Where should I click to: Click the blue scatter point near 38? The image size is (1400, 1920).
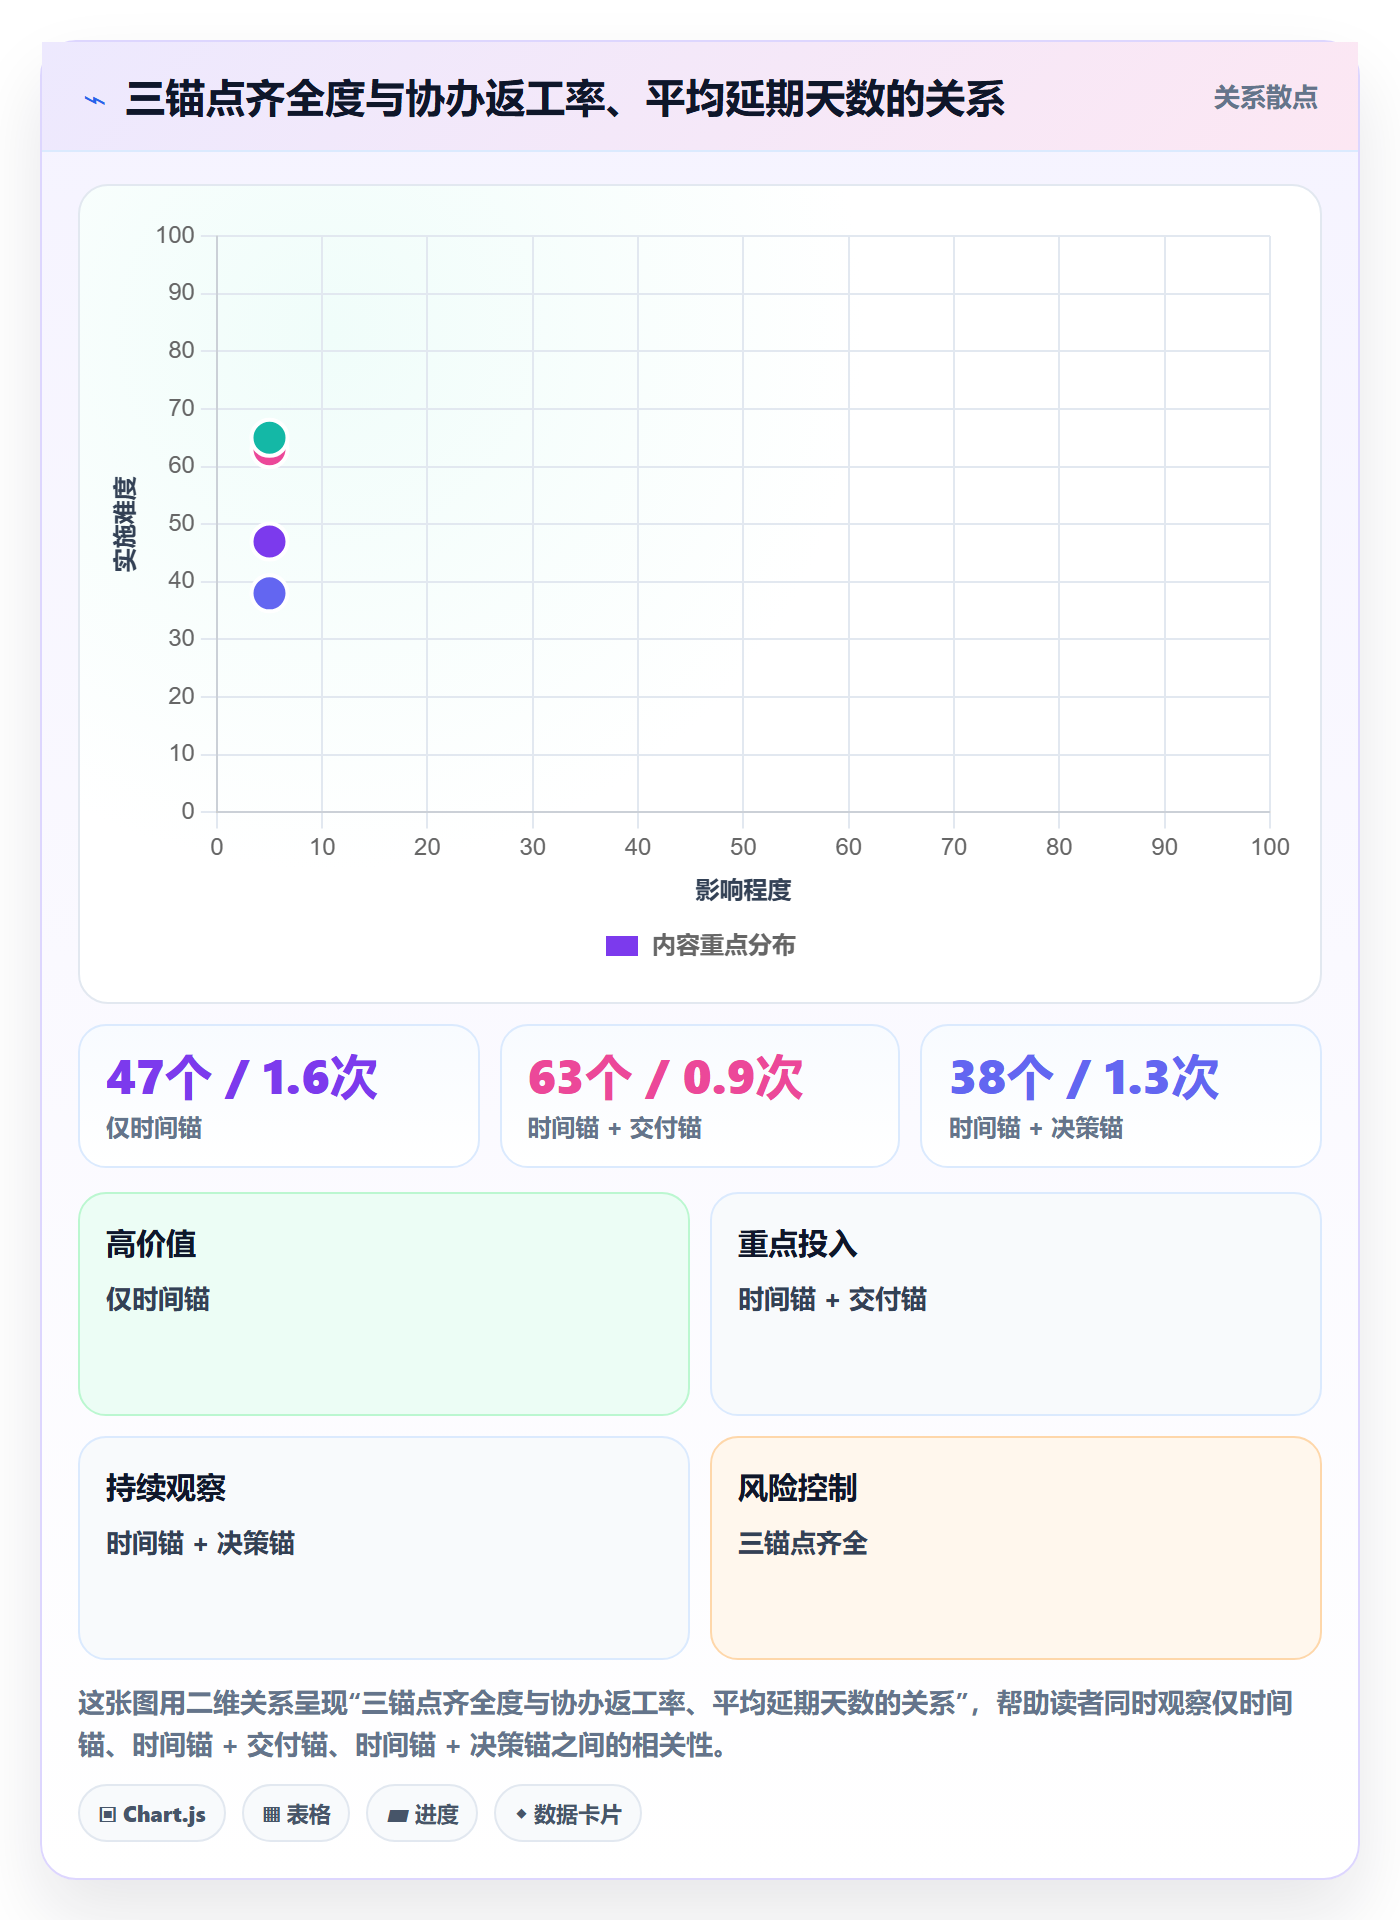269,593
